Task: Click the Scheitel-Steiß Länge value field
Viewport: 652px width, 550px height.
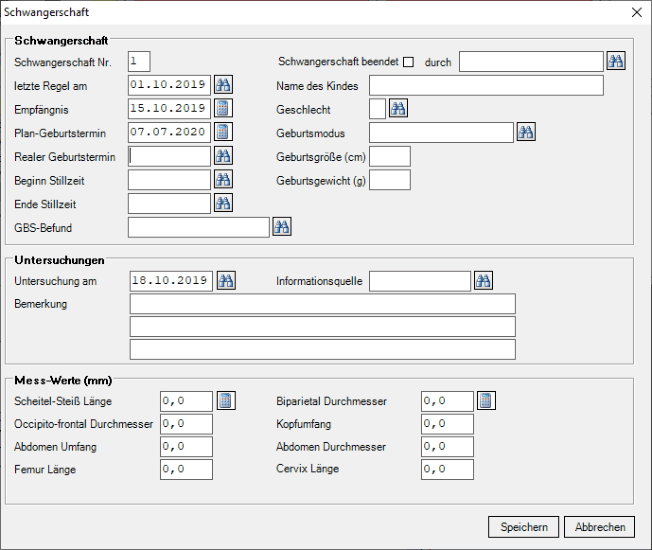Action: click(x=186, y=401)
